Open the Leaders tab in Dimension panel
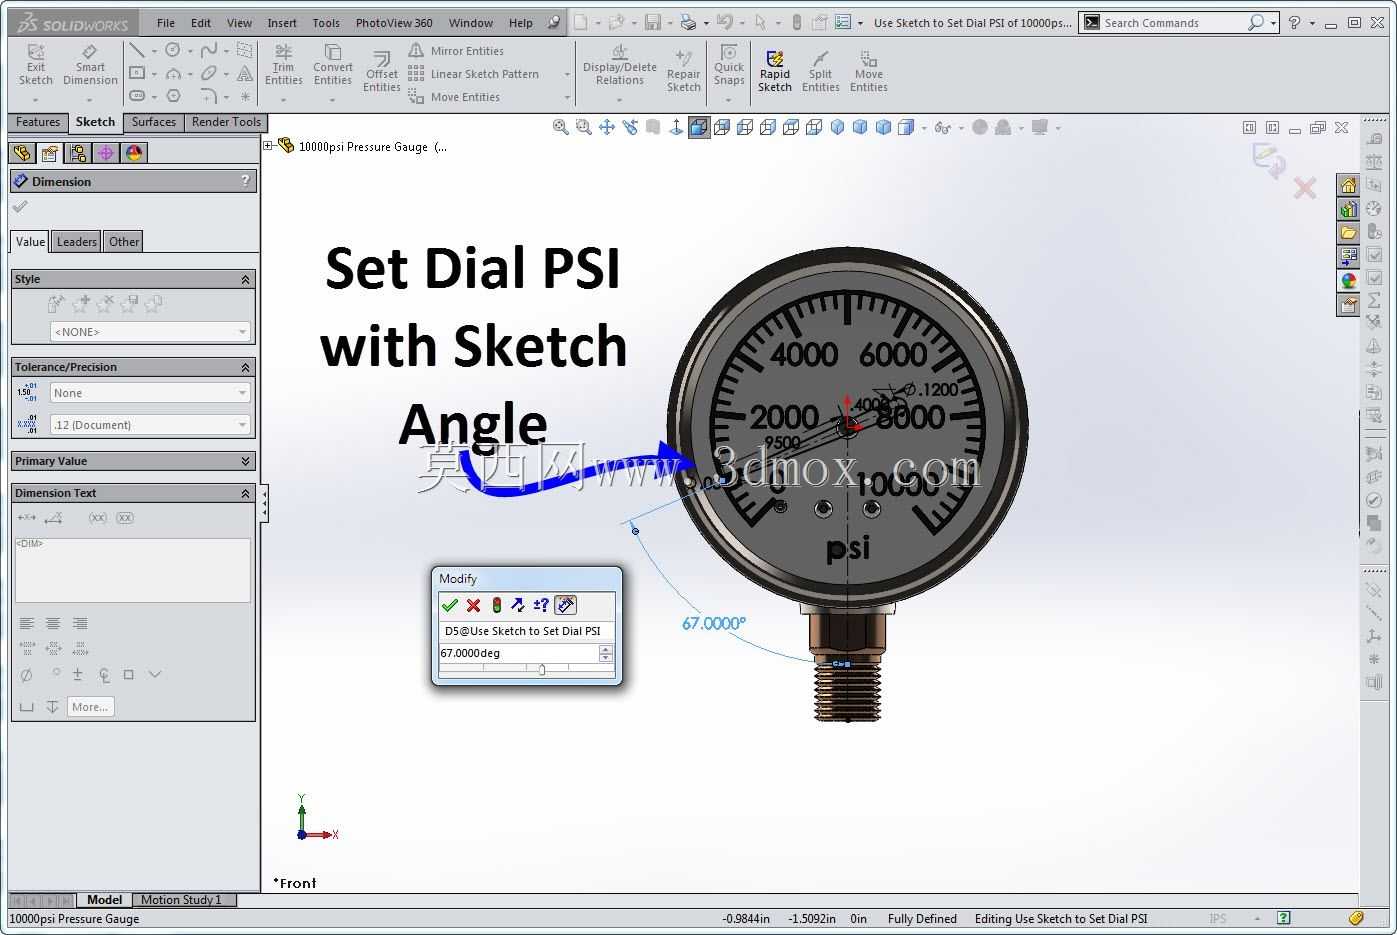This screenshot has width=1397, height=935. click(x=77, y=241)
